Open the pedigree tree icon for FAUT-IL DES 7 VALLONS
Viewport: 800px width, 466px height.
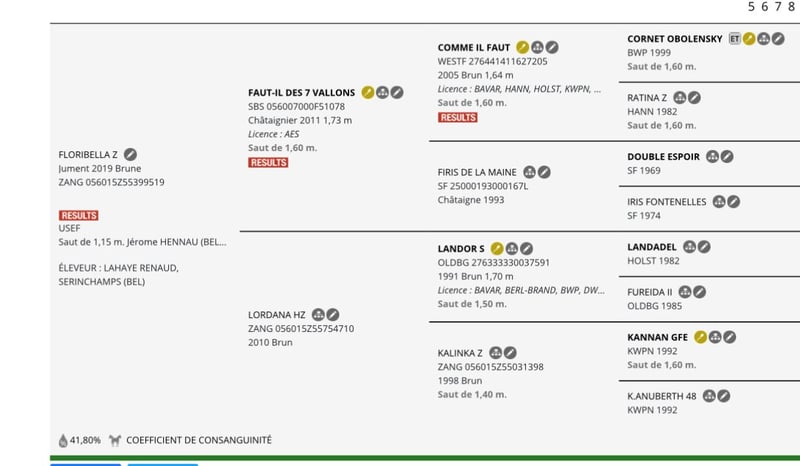382,92
